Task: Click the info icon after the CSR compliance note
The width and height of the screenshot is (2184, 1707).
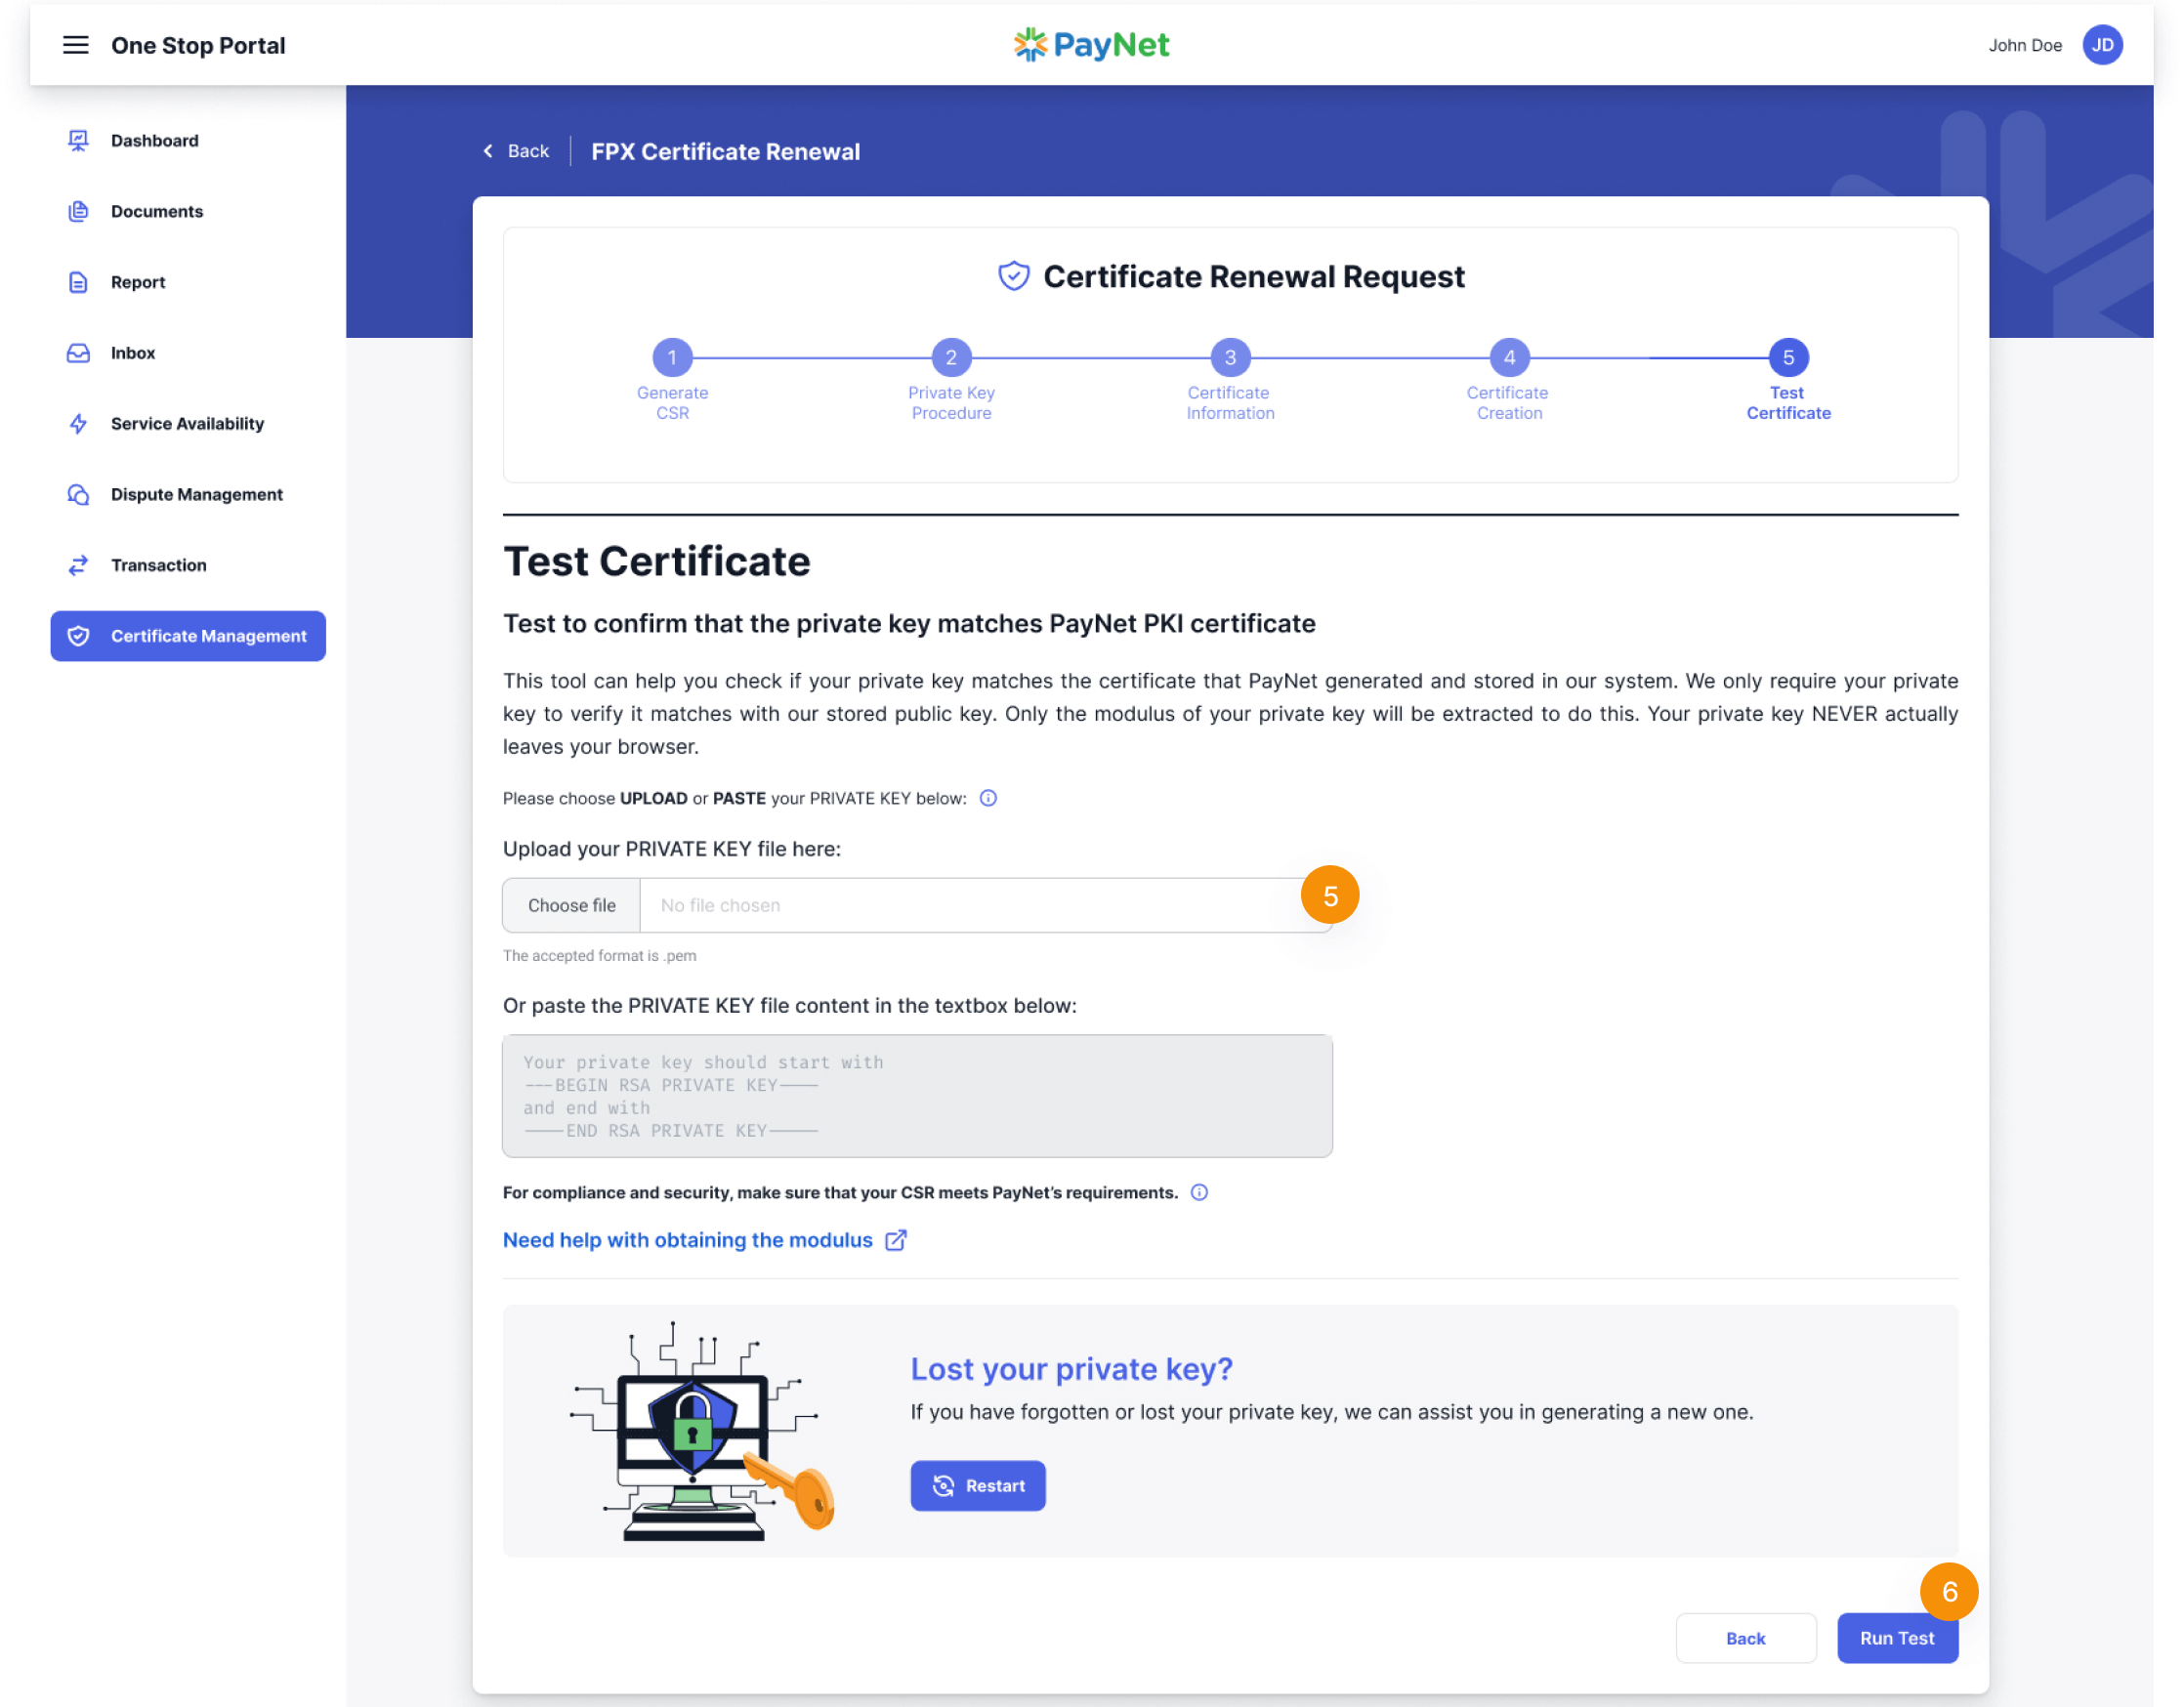Action: coord(1199,1192)
